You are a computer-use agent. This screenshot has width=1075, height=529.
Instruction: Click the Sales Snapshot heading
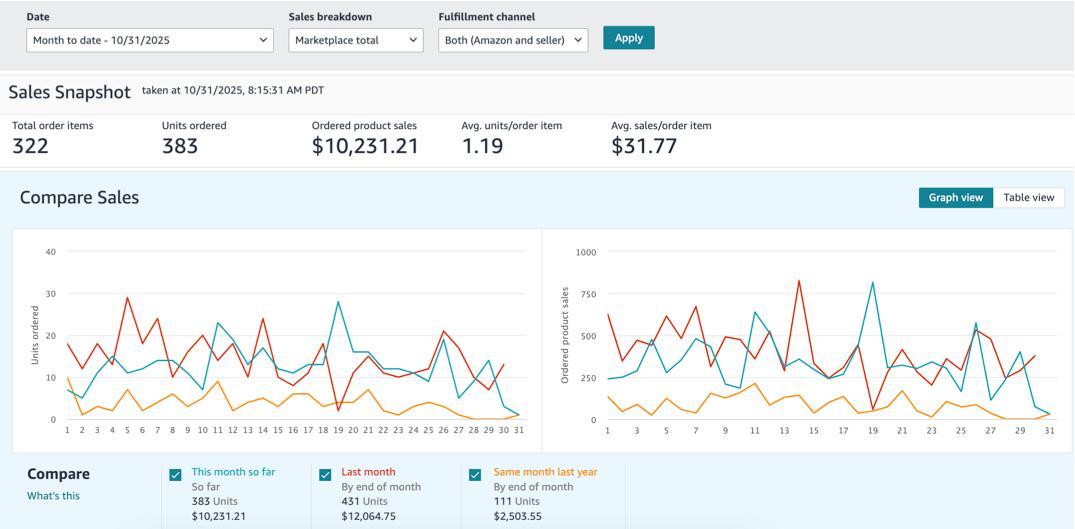click(x=69, y=92)
